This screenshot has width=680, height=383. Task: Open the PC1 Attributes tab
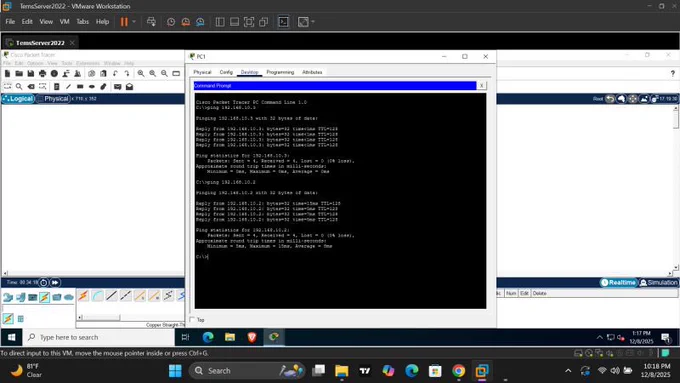click(312, 72)
